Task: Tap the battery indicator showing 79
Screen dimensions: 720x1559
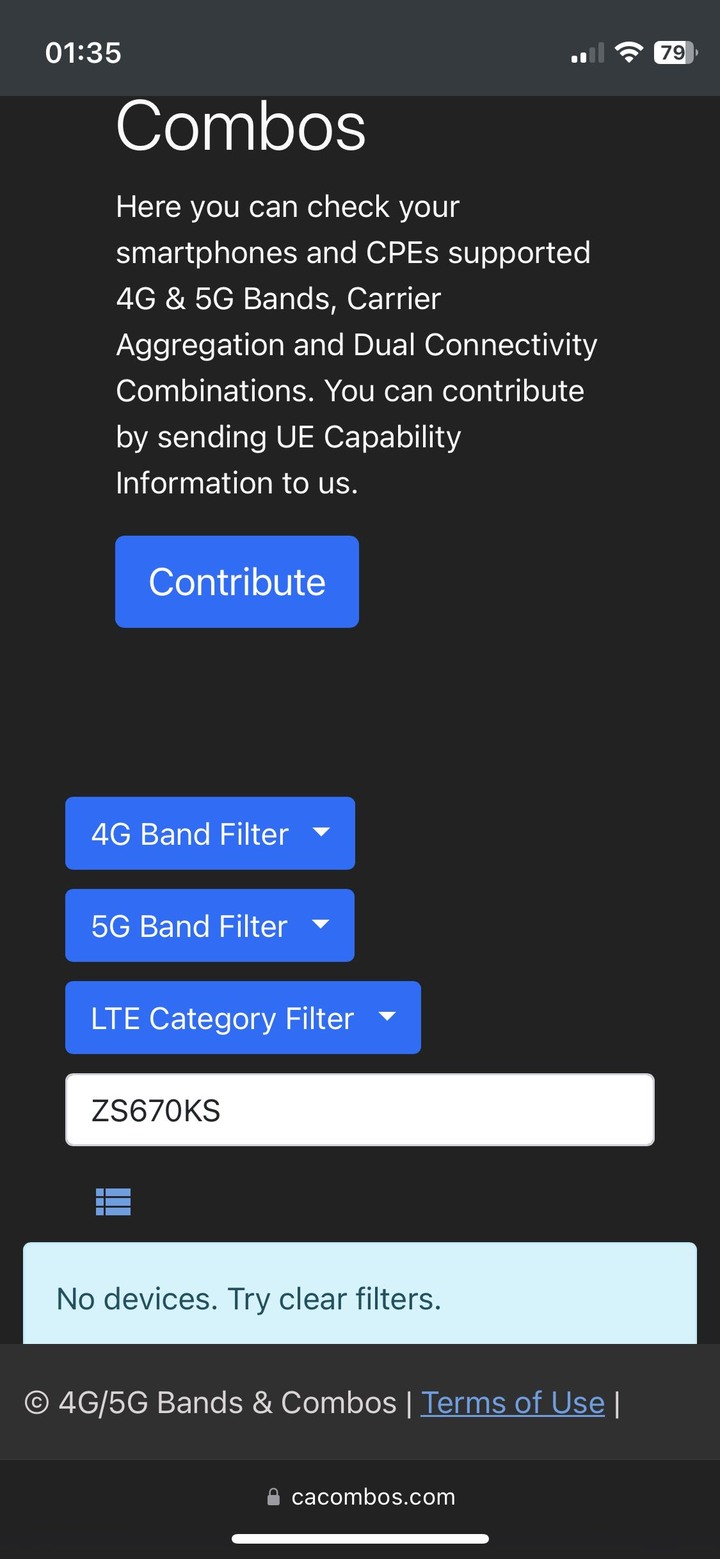Action: (x=676, y=53)
